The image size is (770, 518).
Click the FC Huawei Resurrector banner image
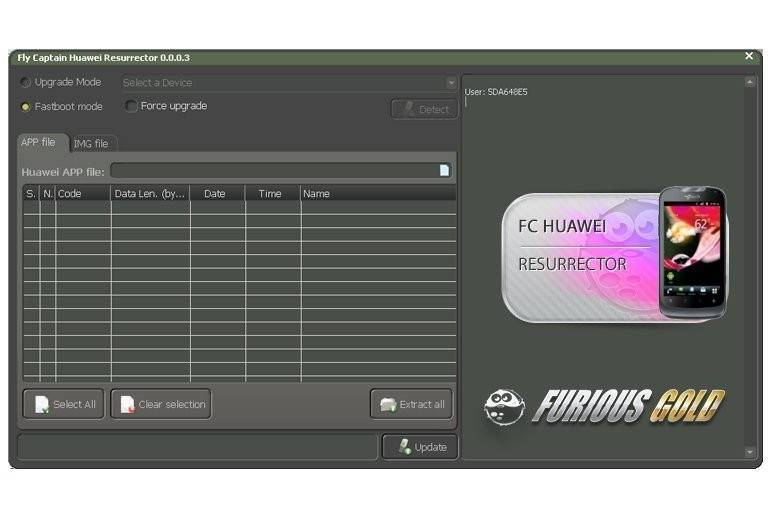click(x=614, y=255)
